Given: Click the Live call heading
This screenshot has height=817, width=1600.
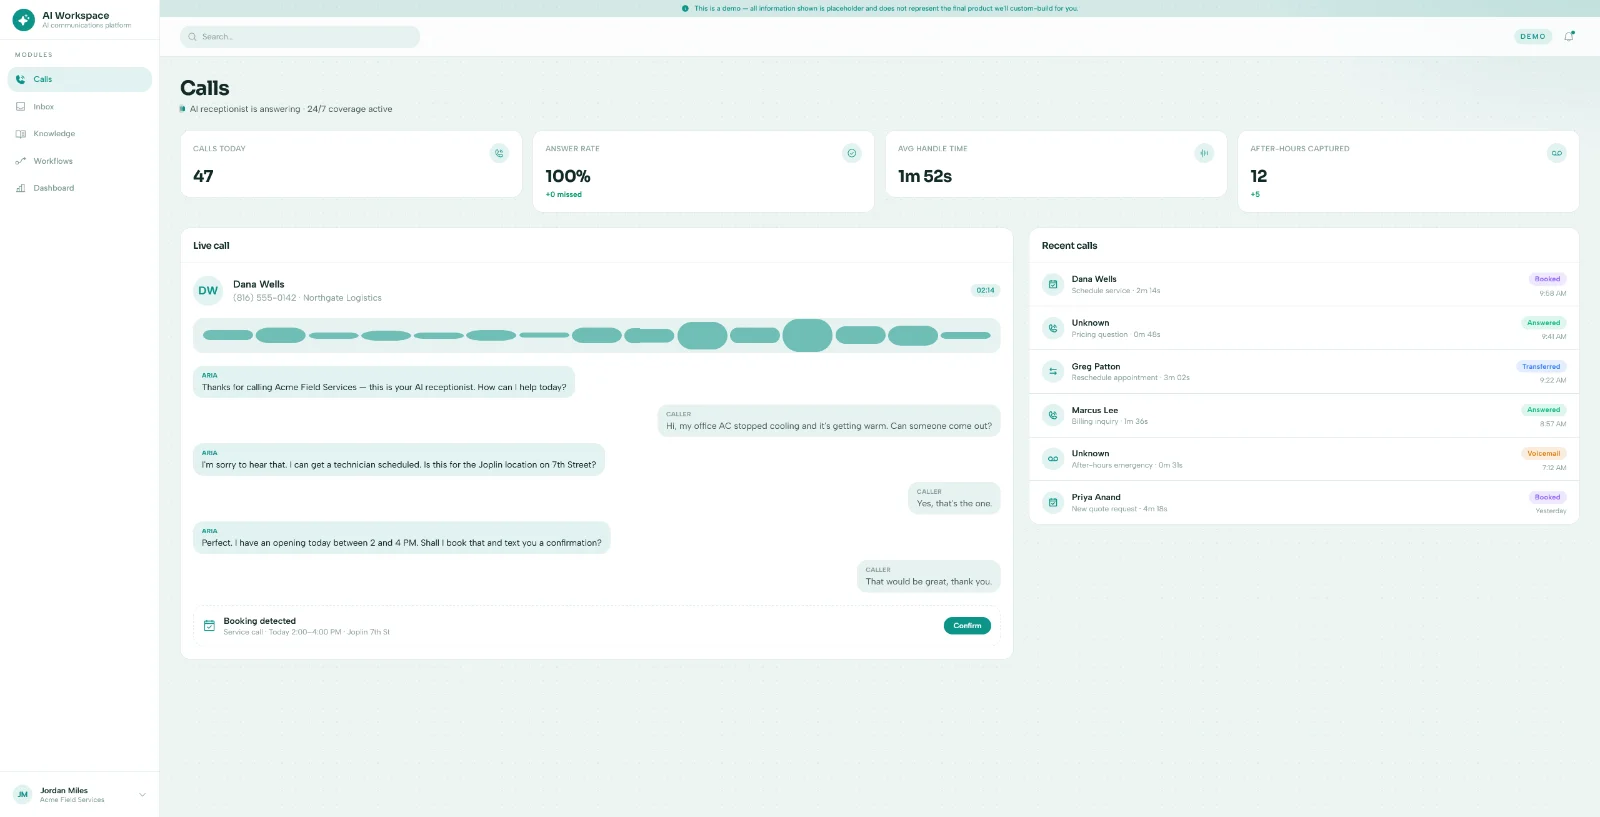Looking at the screenshot, I should pyautogui.click(x=211, y=246).
